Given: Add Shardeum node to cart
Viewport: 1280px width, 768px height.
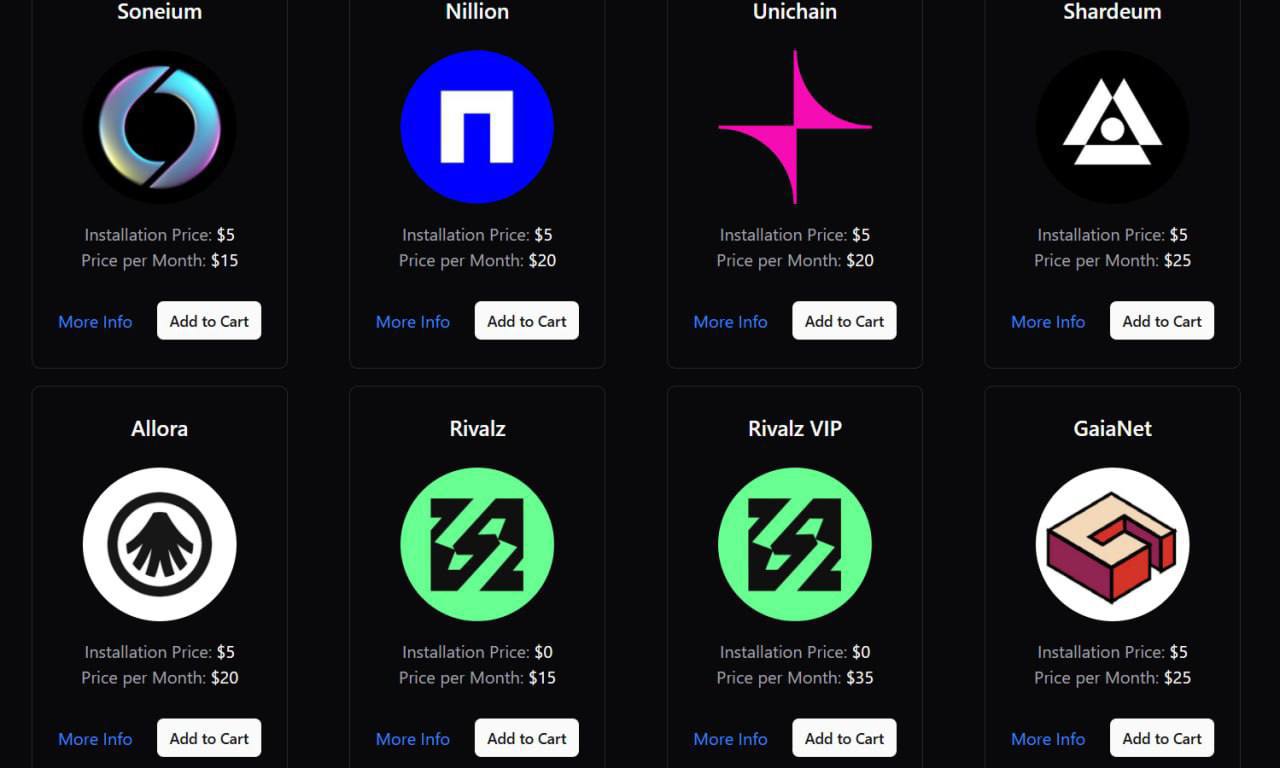Looking at the screenshot, I should [1162, 321].
